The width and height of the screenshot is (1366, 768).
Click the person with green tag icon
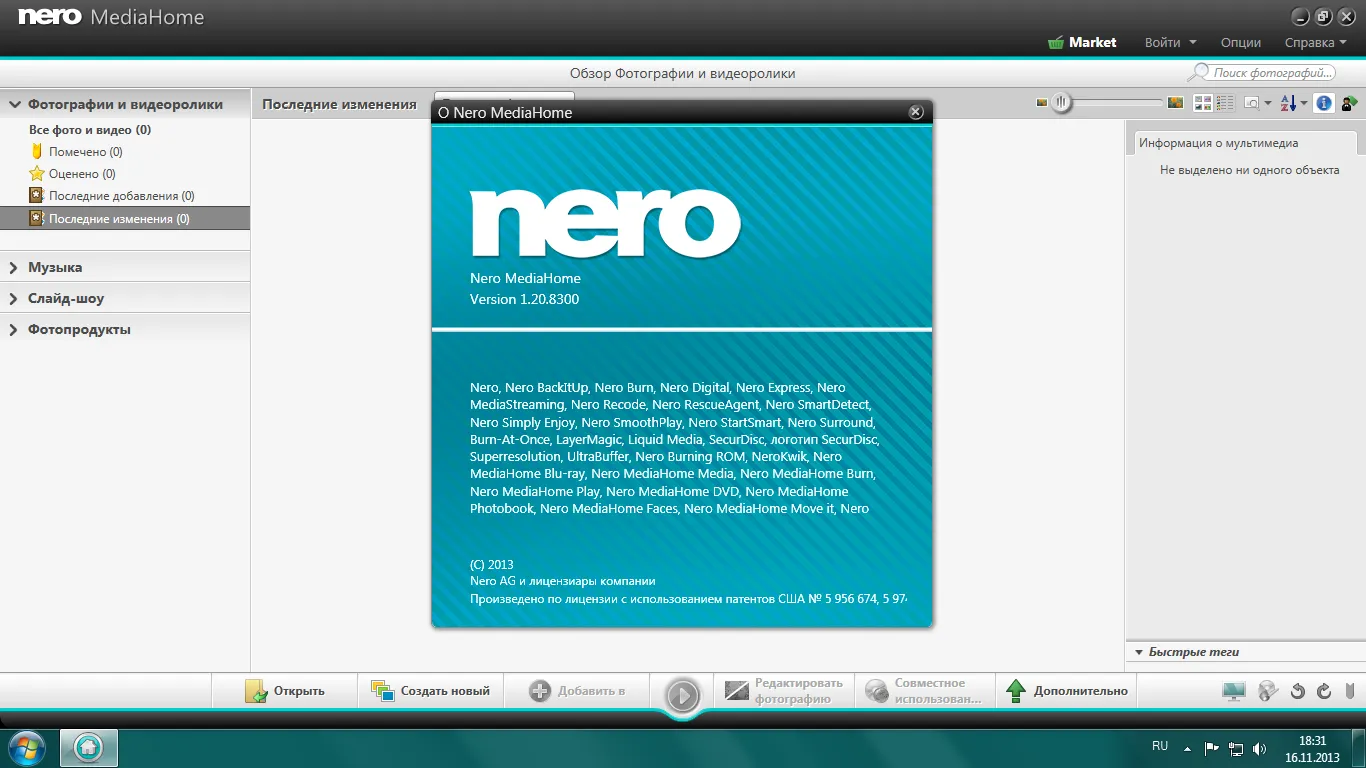coord(1349,103)
